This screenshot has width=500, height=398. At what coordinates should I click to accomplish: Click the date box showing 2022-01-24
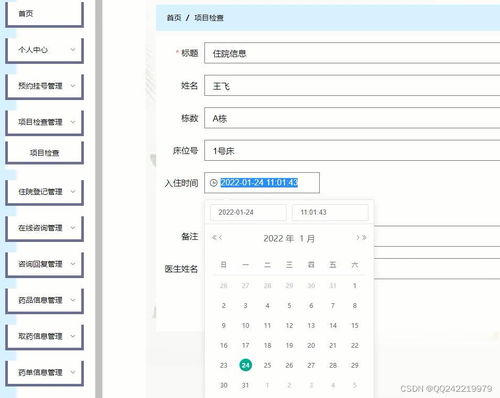(x=248, y=212)
